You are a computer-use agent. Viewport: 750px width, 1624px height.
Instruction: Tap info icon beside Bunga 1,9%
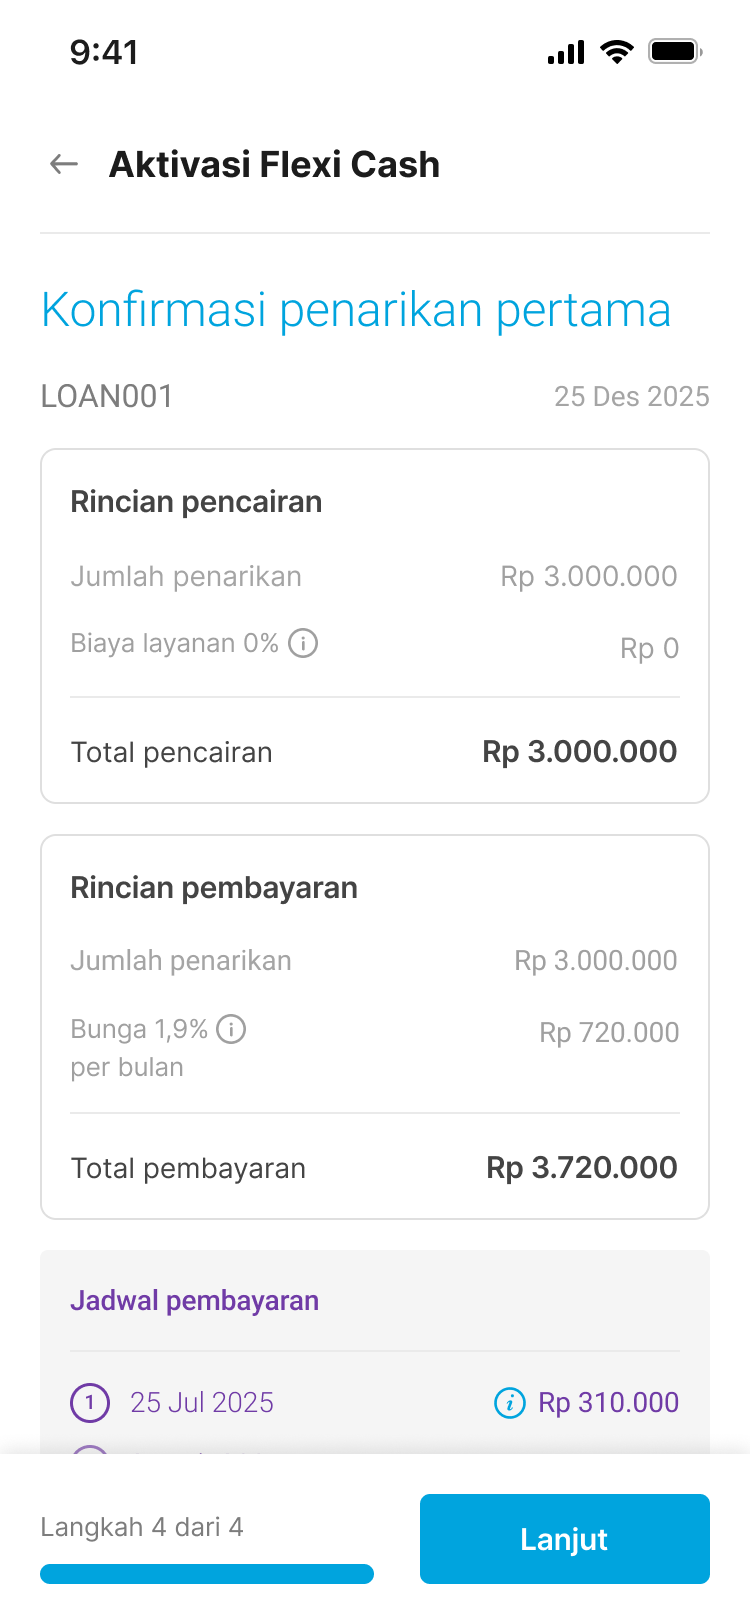231,1029
